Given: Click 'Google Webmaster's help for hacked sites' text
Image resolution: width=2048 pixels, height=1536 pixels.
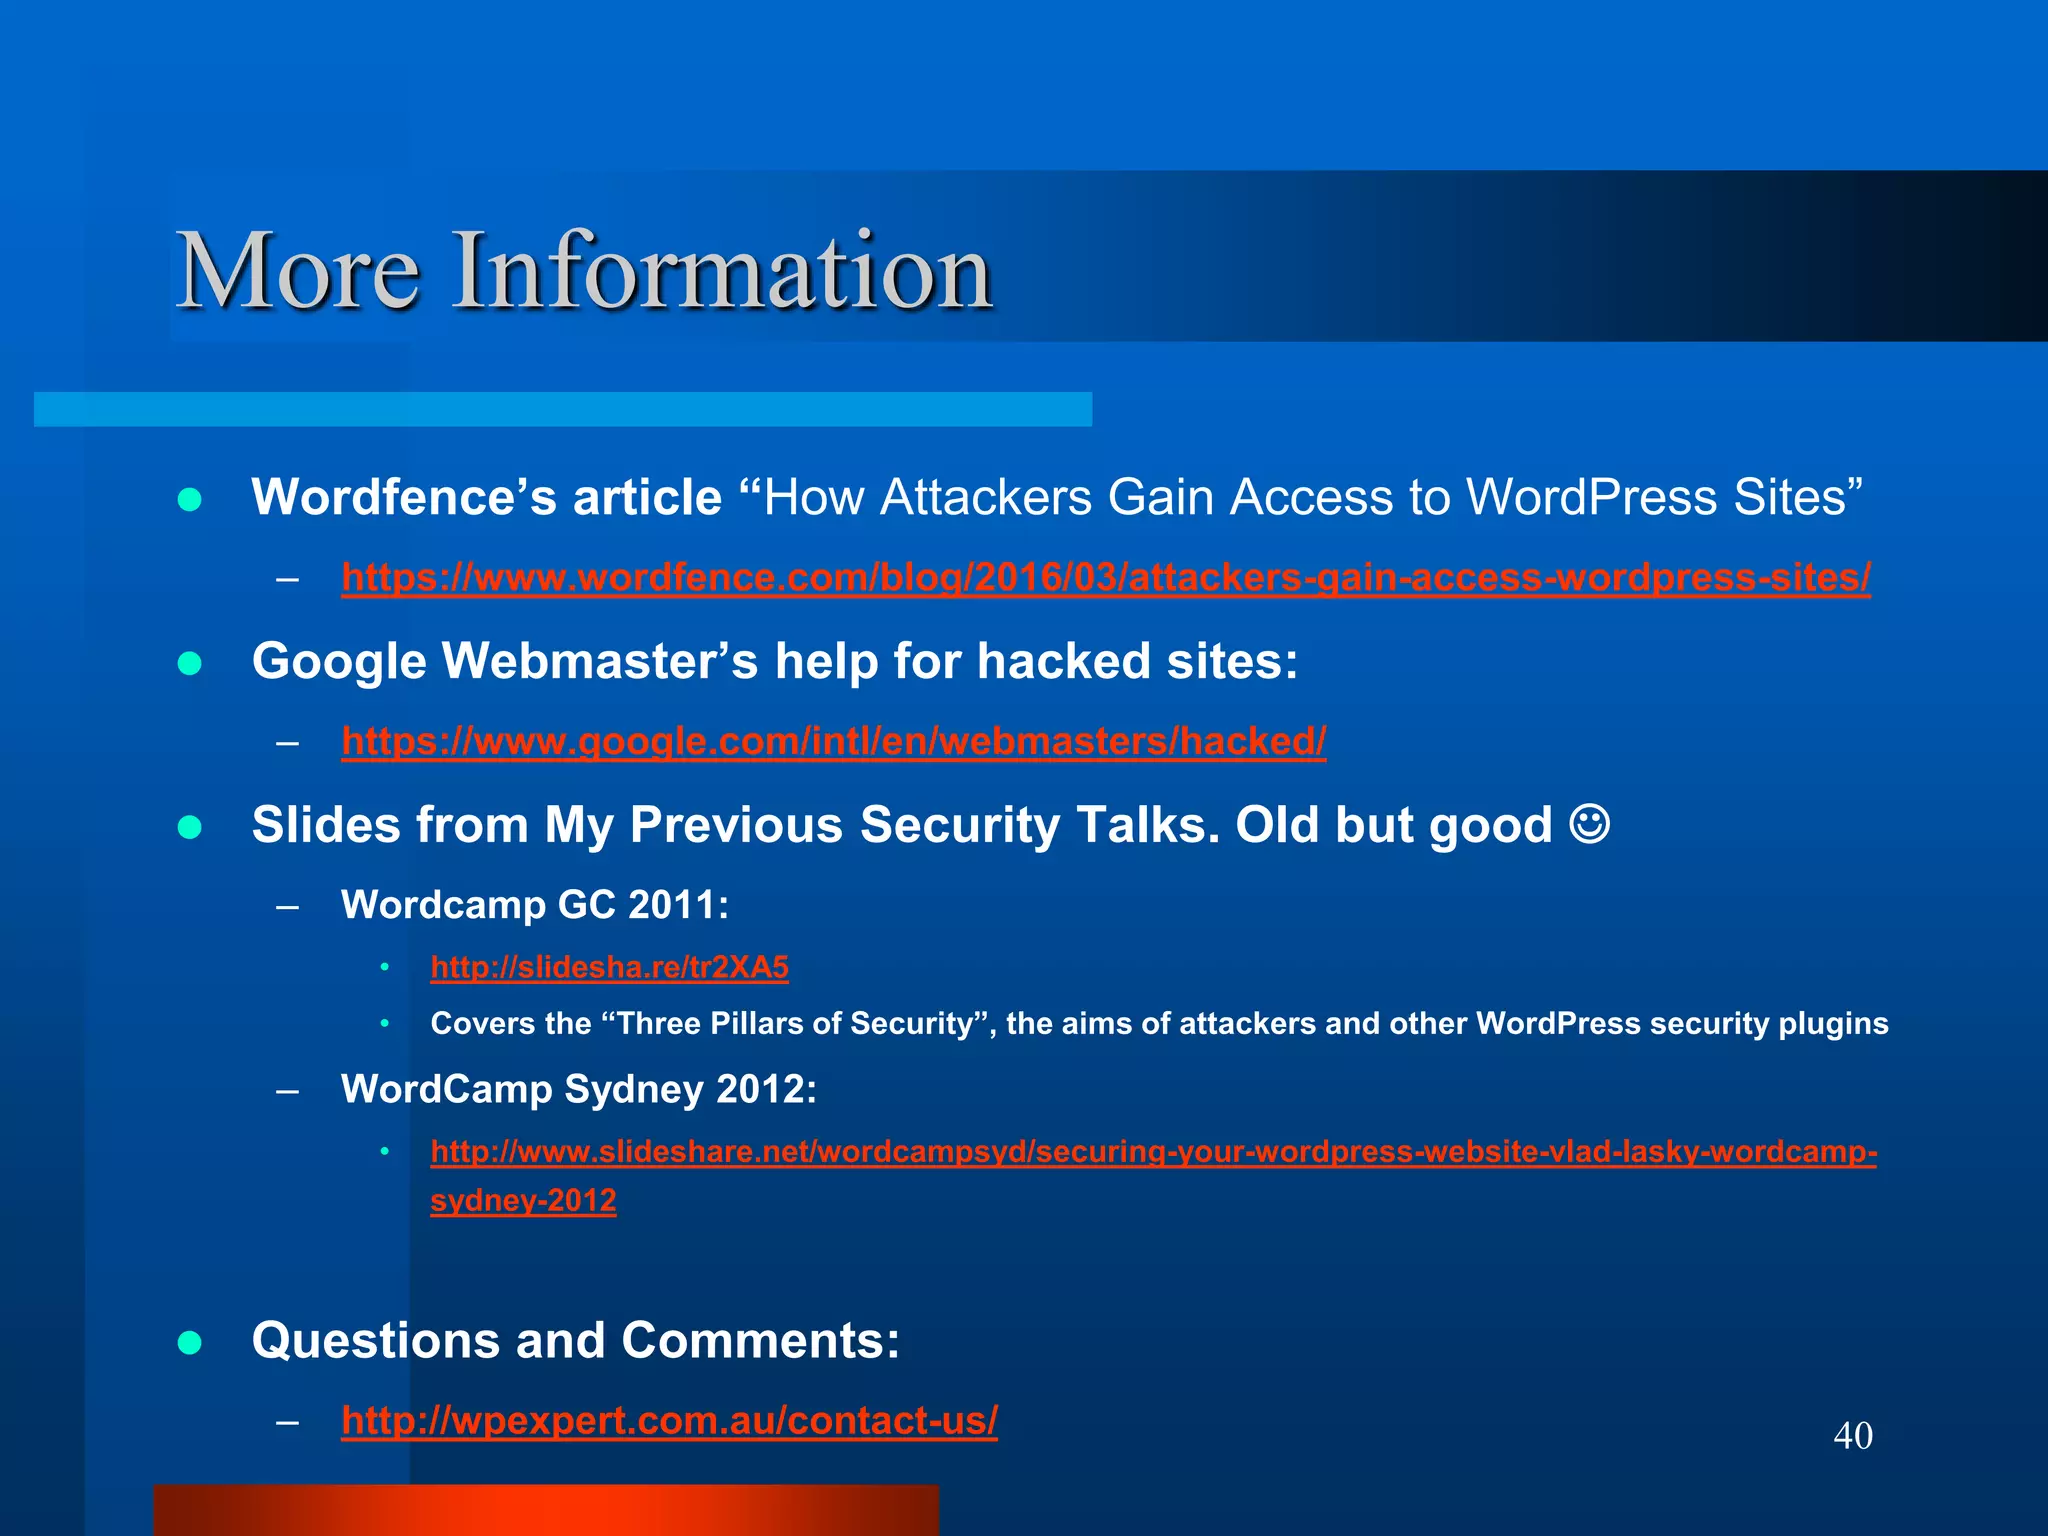Looking at the screenshot, I should 775,661.
